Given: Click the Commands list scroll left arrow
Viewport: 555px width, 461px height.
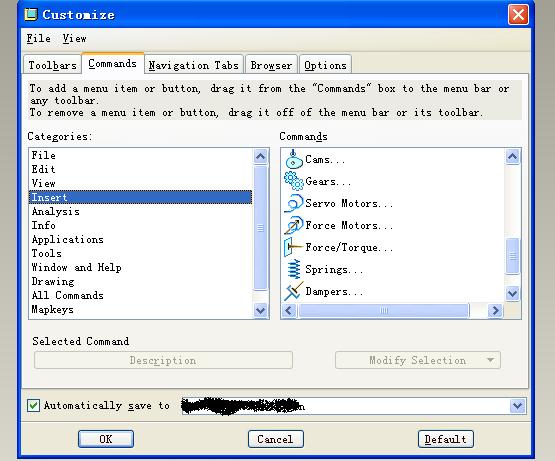Looking at the screenshot, I should pyautogui.click(x=289, y=311).
